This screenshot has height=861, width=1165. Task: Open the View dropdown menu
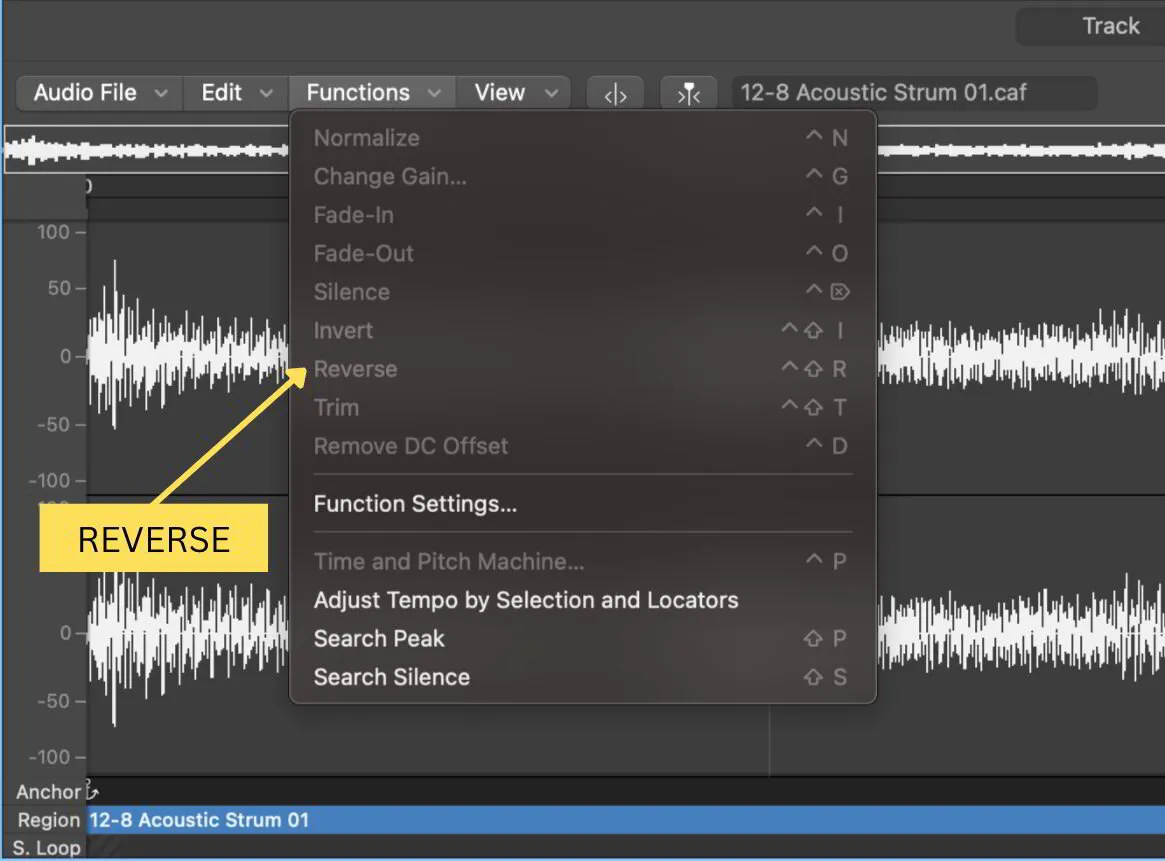click(513, 92)
